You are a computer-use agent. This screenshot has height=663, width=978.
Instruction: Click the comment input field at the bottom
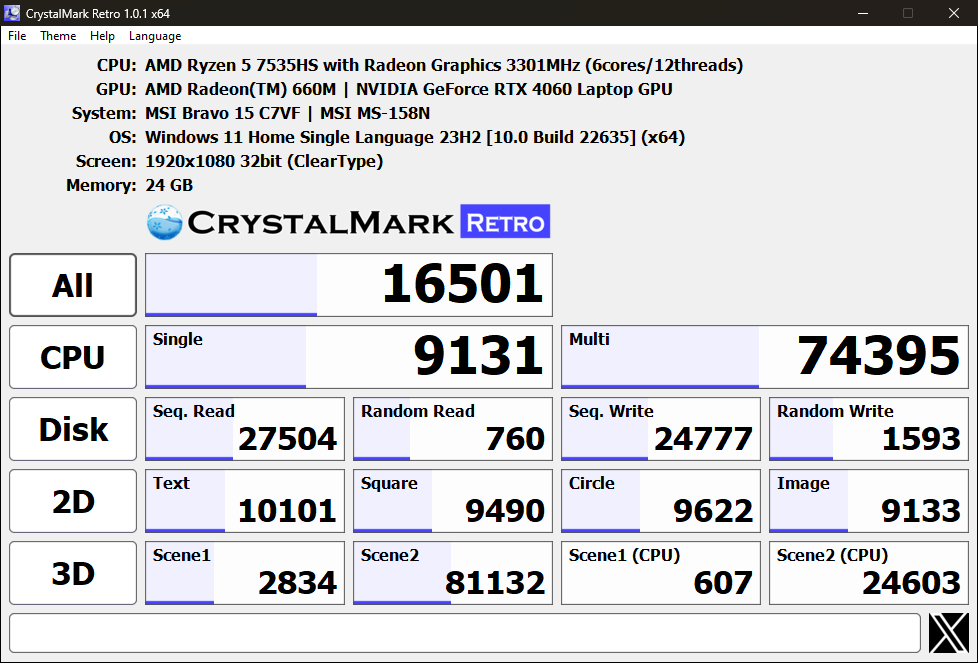[465, 633]
